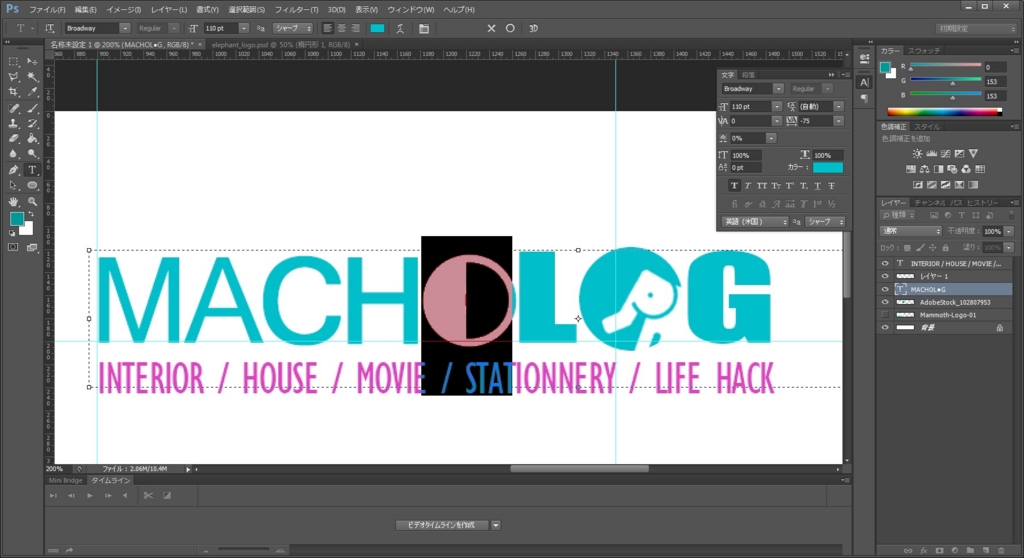Open layer opacity 100% dropdown

pyautogui.click(x=1009, y=231)
